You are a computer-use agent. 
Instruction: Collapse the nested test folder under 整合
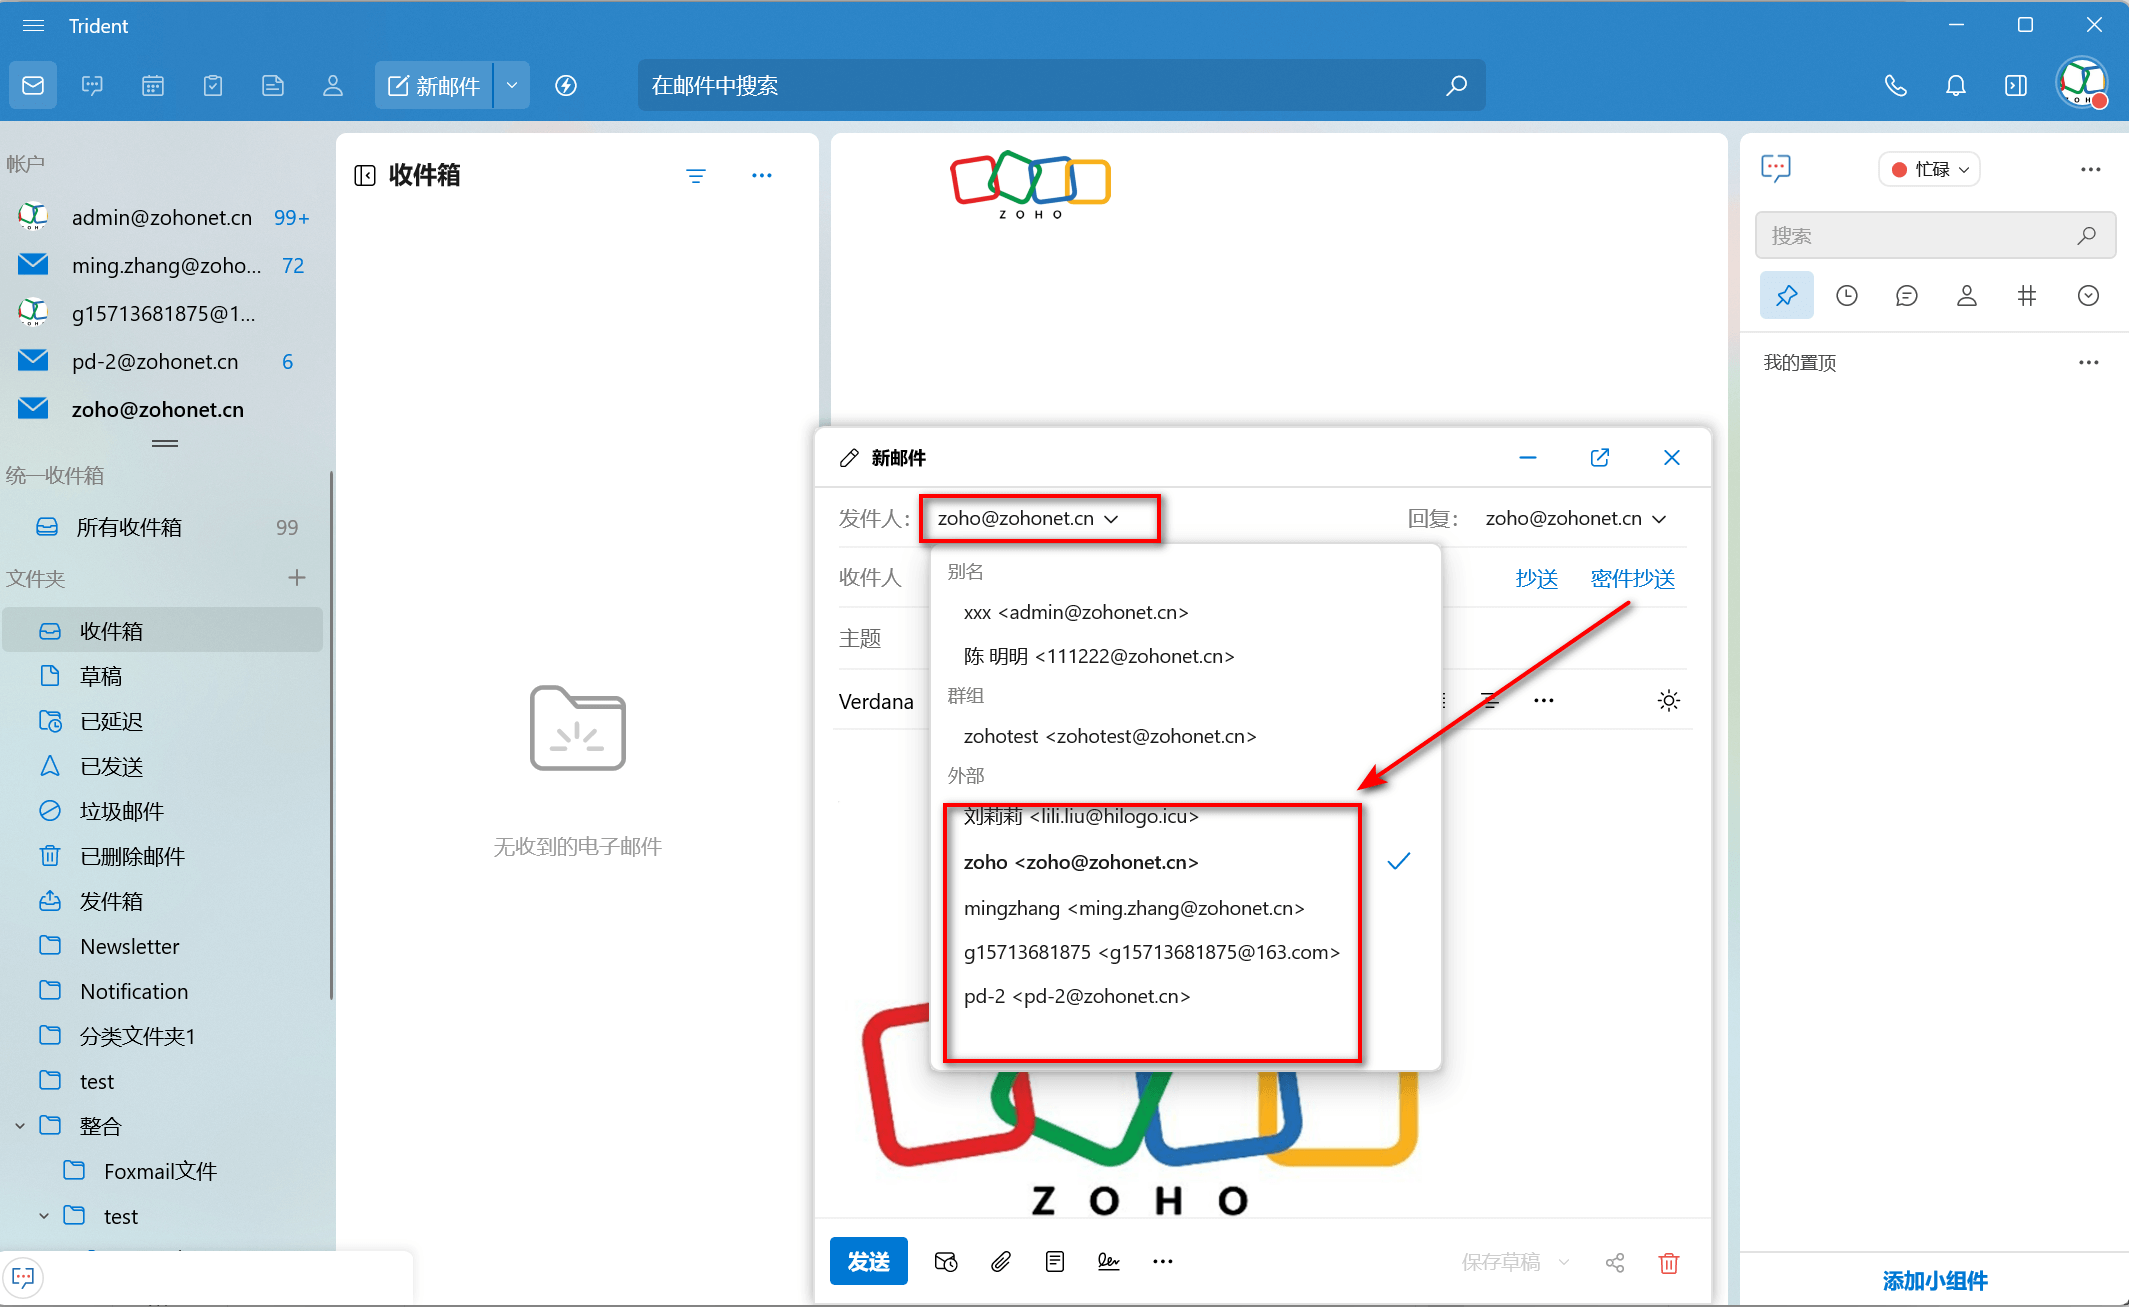(x=44, y=1216)
